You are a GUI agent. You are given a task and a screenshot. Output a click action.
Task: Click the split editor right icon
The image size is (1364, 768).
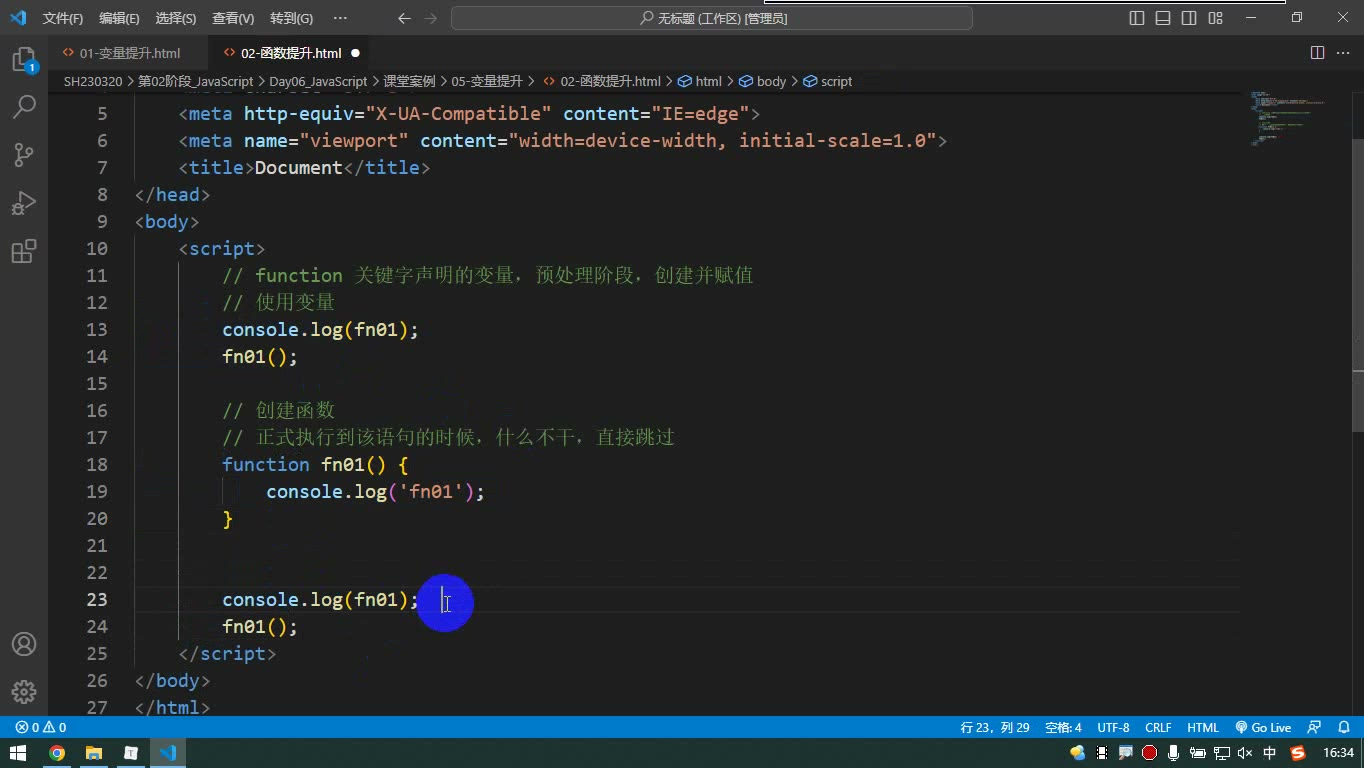coord(1317,53)
